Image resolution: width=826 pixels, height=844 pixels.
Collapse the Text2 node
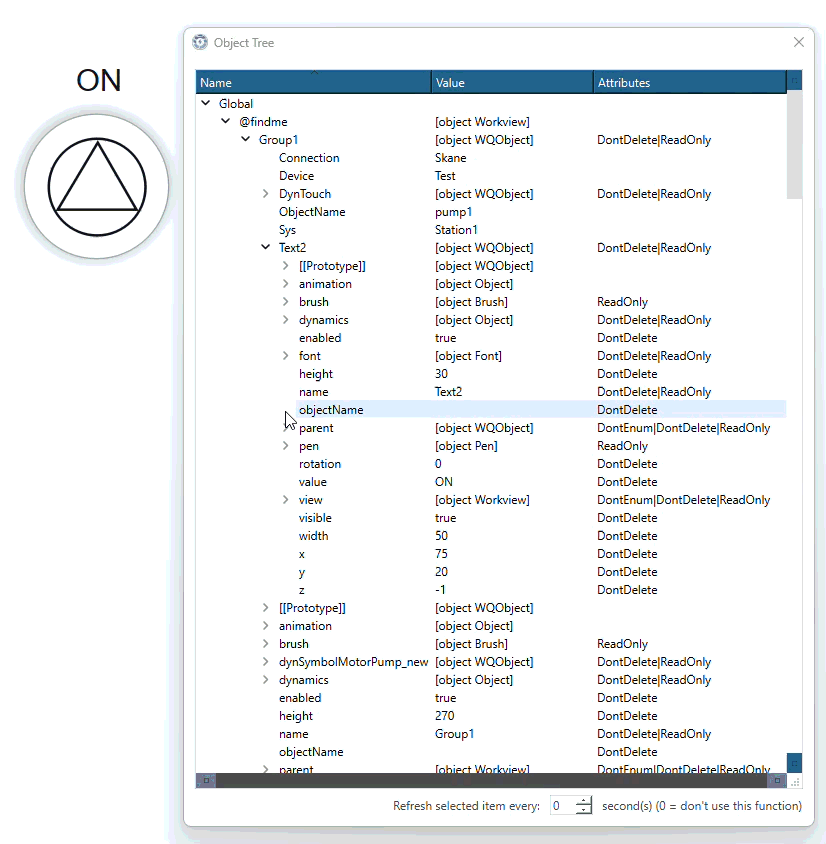(266, 248)
